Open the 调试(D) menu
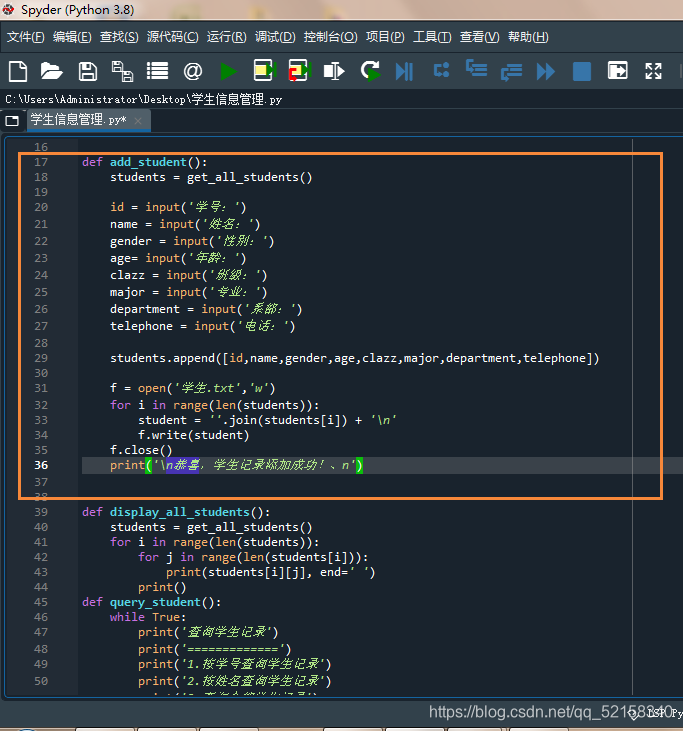The width and height of the screenshot is (683, 731). coord(275,37)
